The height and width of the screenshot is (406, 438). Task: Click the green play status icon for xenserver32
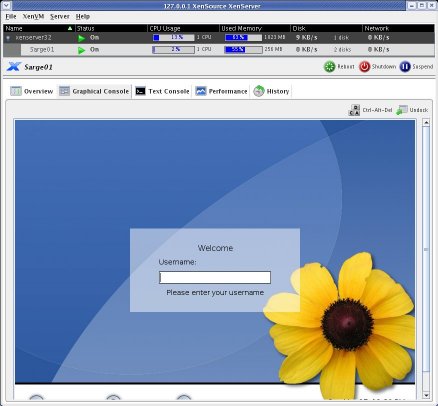pos(81,38)
